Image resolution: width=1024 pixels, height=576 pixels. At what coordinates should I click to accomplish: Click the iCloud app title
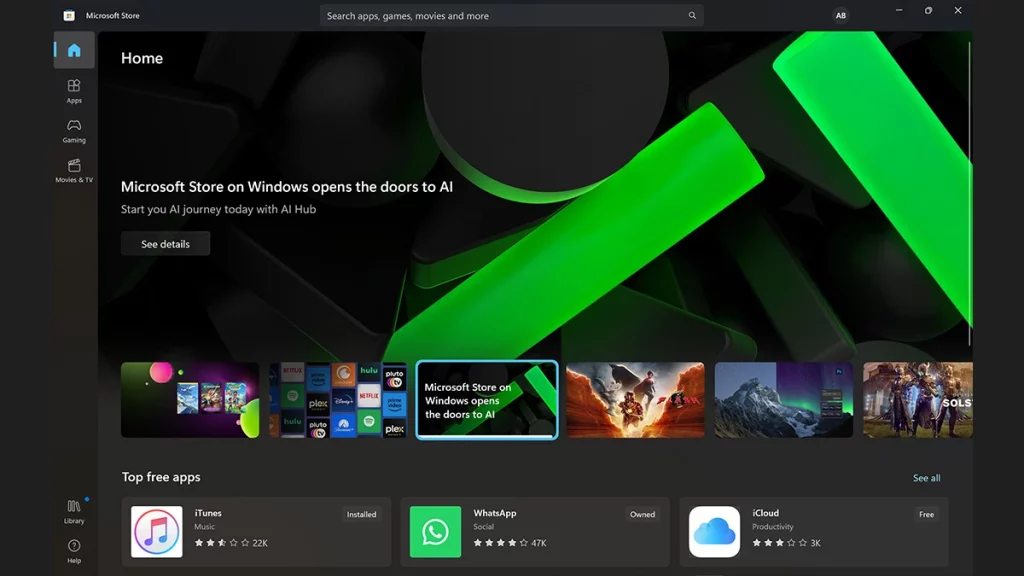point(765,513)
